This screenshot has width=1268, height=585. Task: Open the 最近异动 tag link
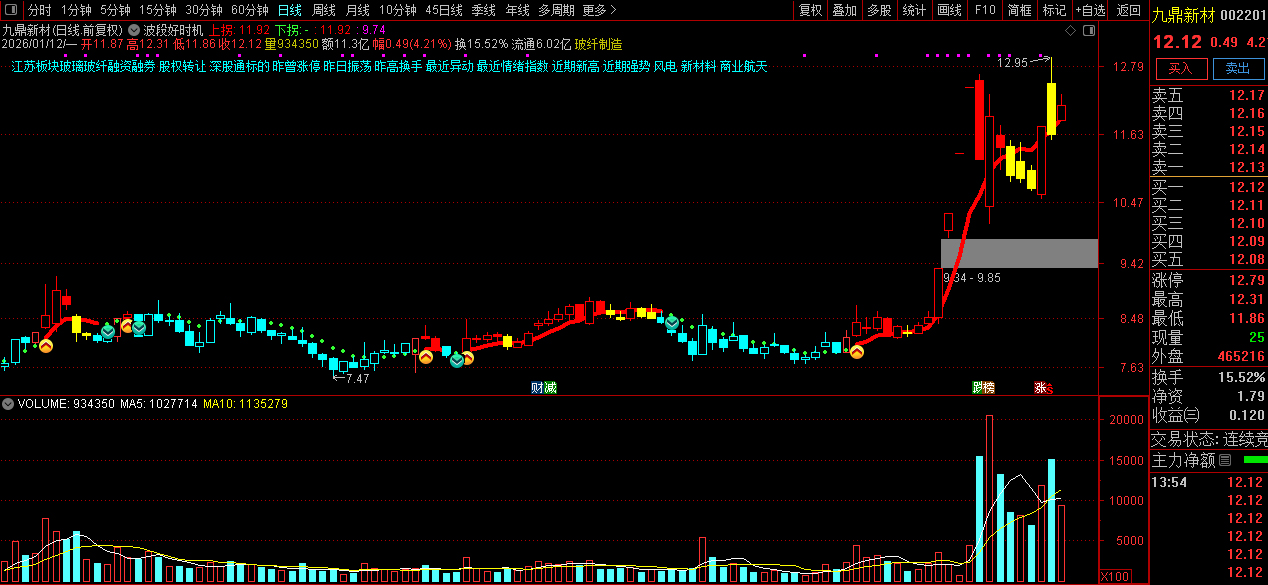click(449, 66)
